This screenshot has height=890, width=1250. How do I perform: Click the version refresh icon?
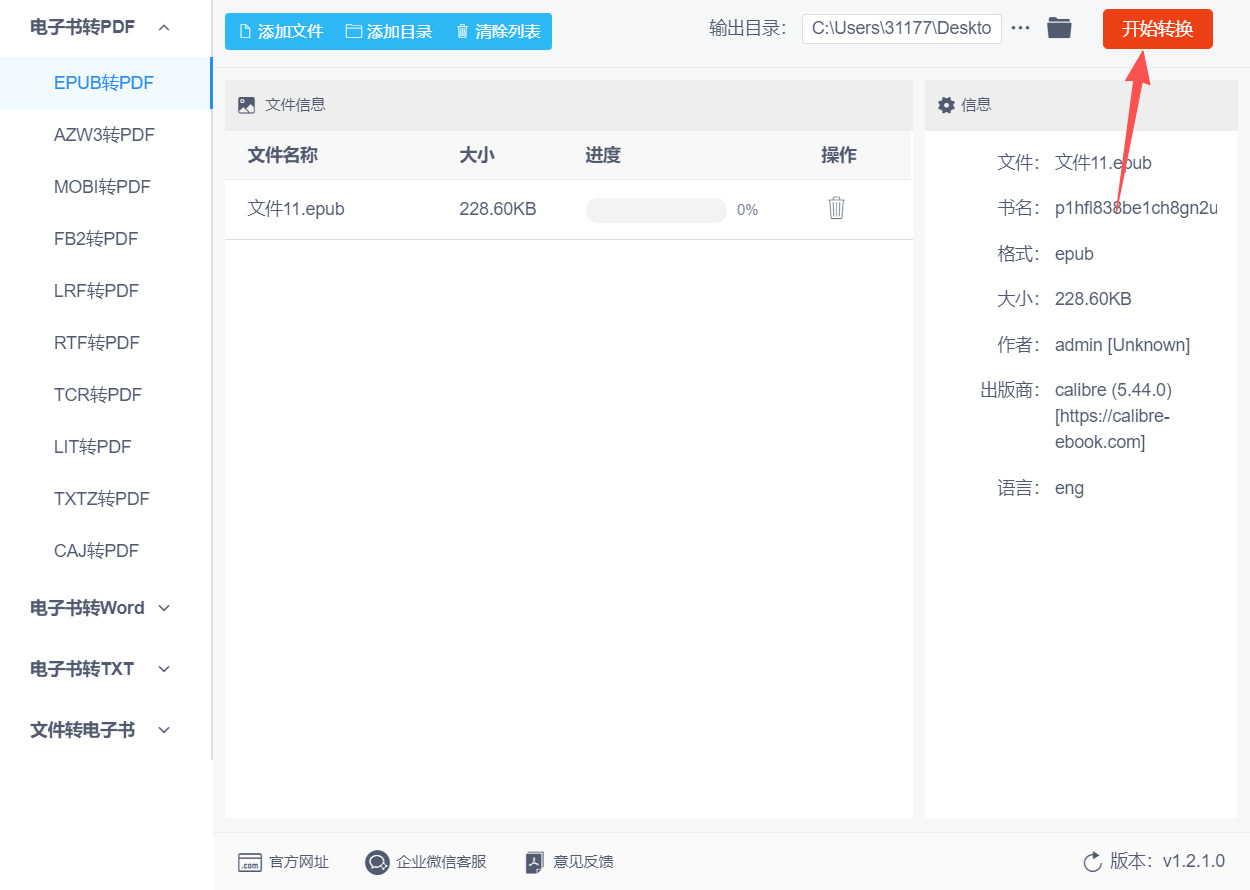[1092, 862]
